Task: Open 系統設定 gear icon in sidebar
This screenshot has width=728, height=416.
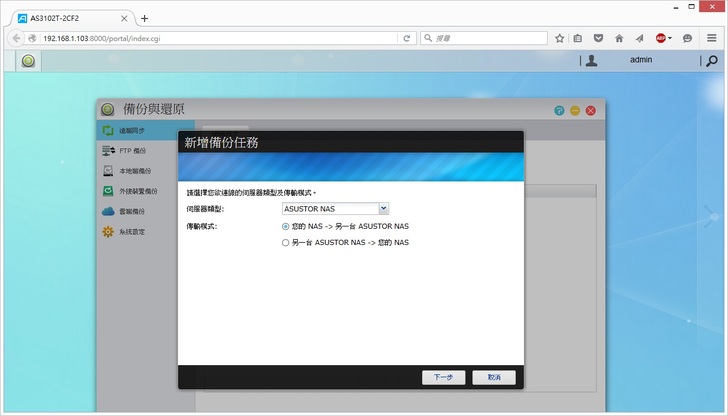Action: point(109,231)
